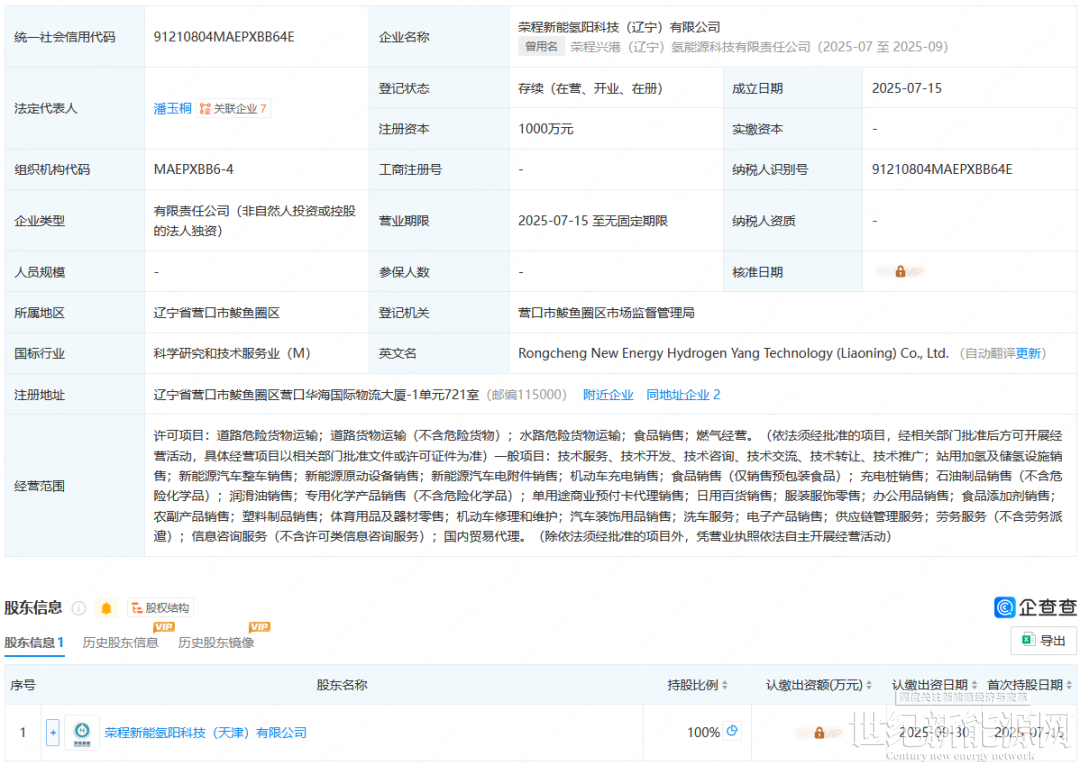The width and height of the screenshot is (1080, 766).
Task: Click the 导出 export button
Action: (x=1043, y=641)
